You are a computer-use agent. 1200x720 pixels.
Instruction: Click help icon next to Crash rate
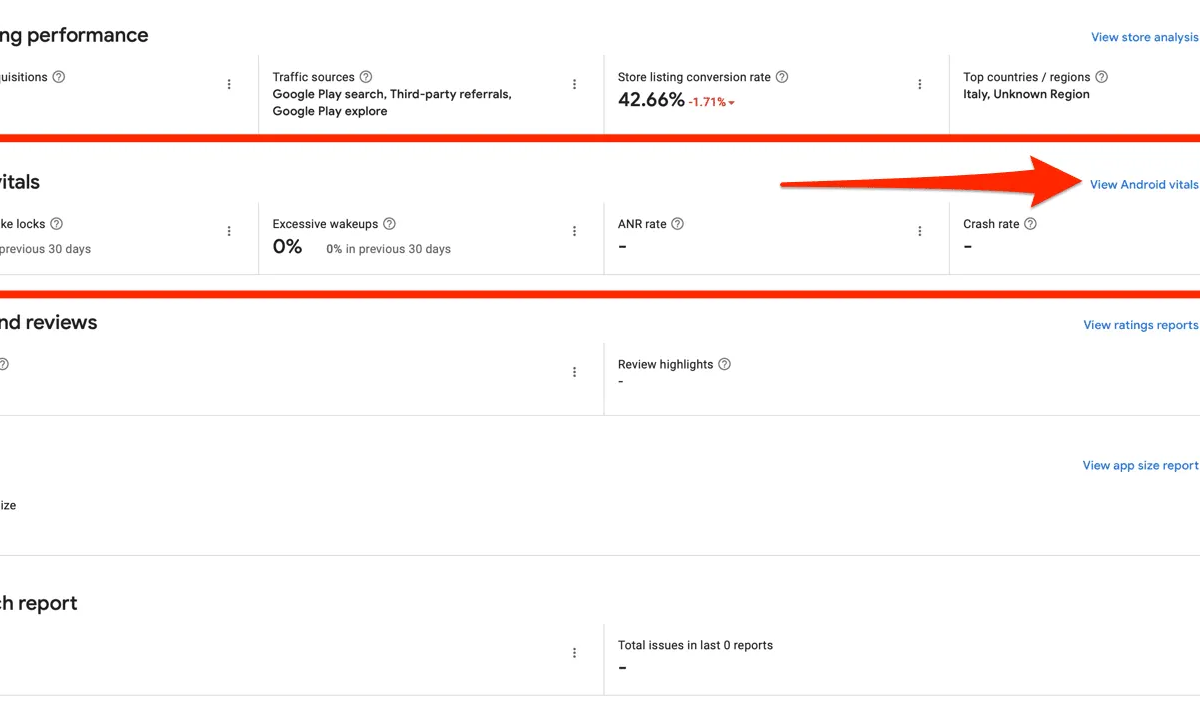pos(1030,224)
